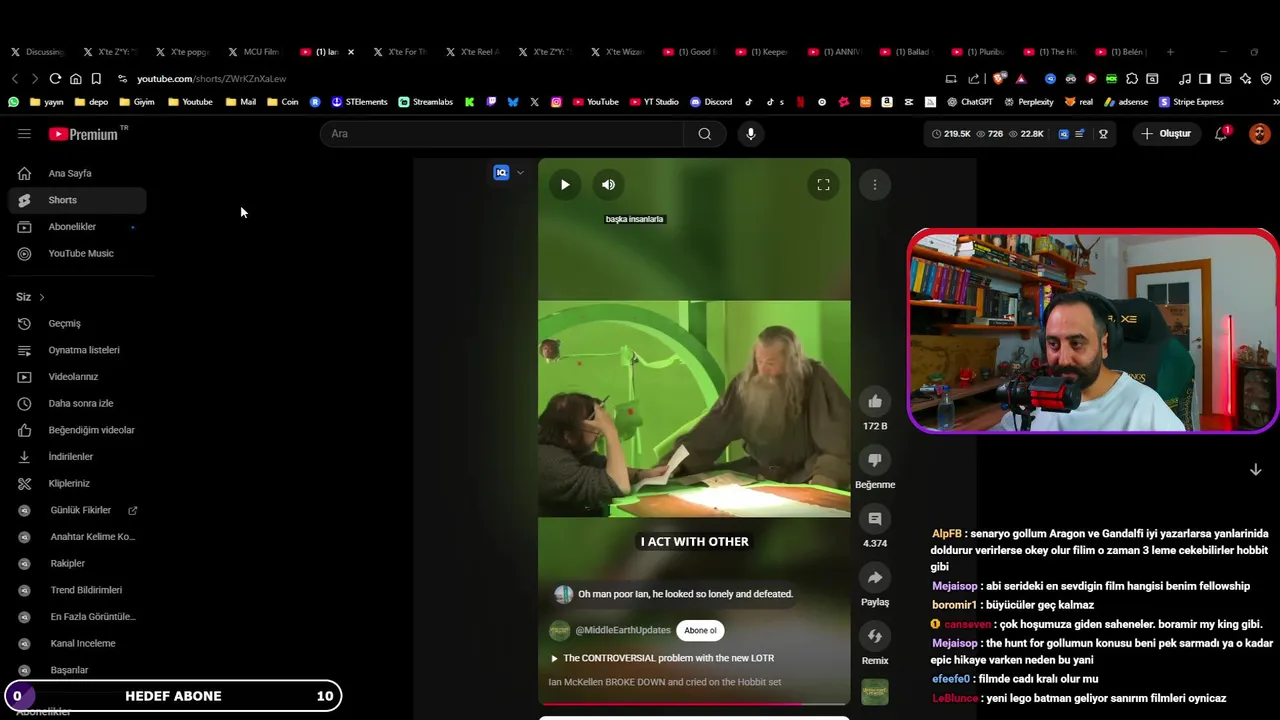Select Shorts in the sidebar
The image size is (1280, 720).
pos(77,200)
